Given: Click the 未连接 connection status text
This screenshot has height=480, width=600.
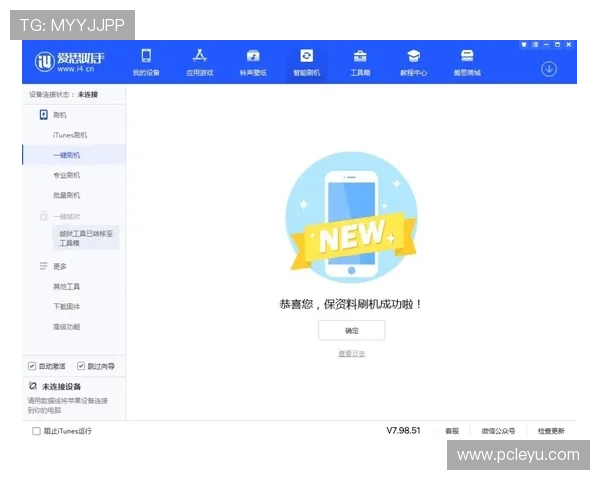Looking at the screenshot, I should point(88,95).
